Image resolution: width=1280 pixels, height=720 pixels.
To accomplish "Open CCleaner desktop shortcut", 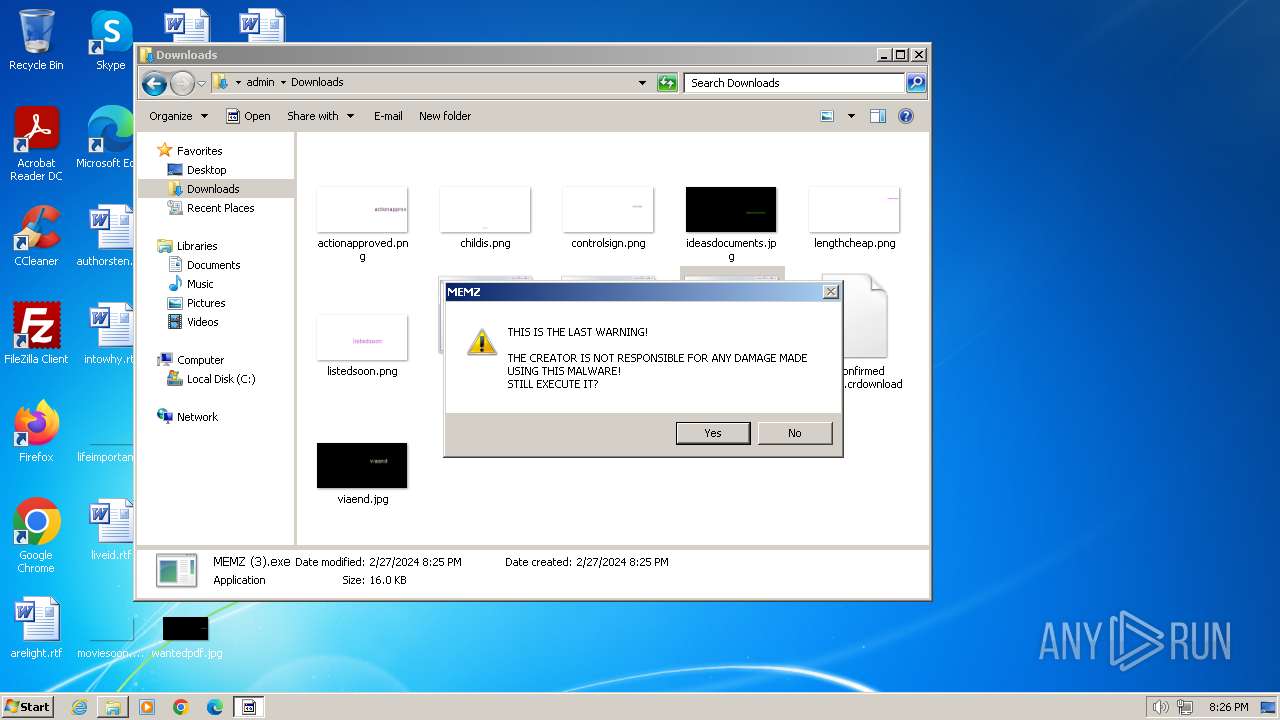I will pyautogui.click(x=36, y=235).
